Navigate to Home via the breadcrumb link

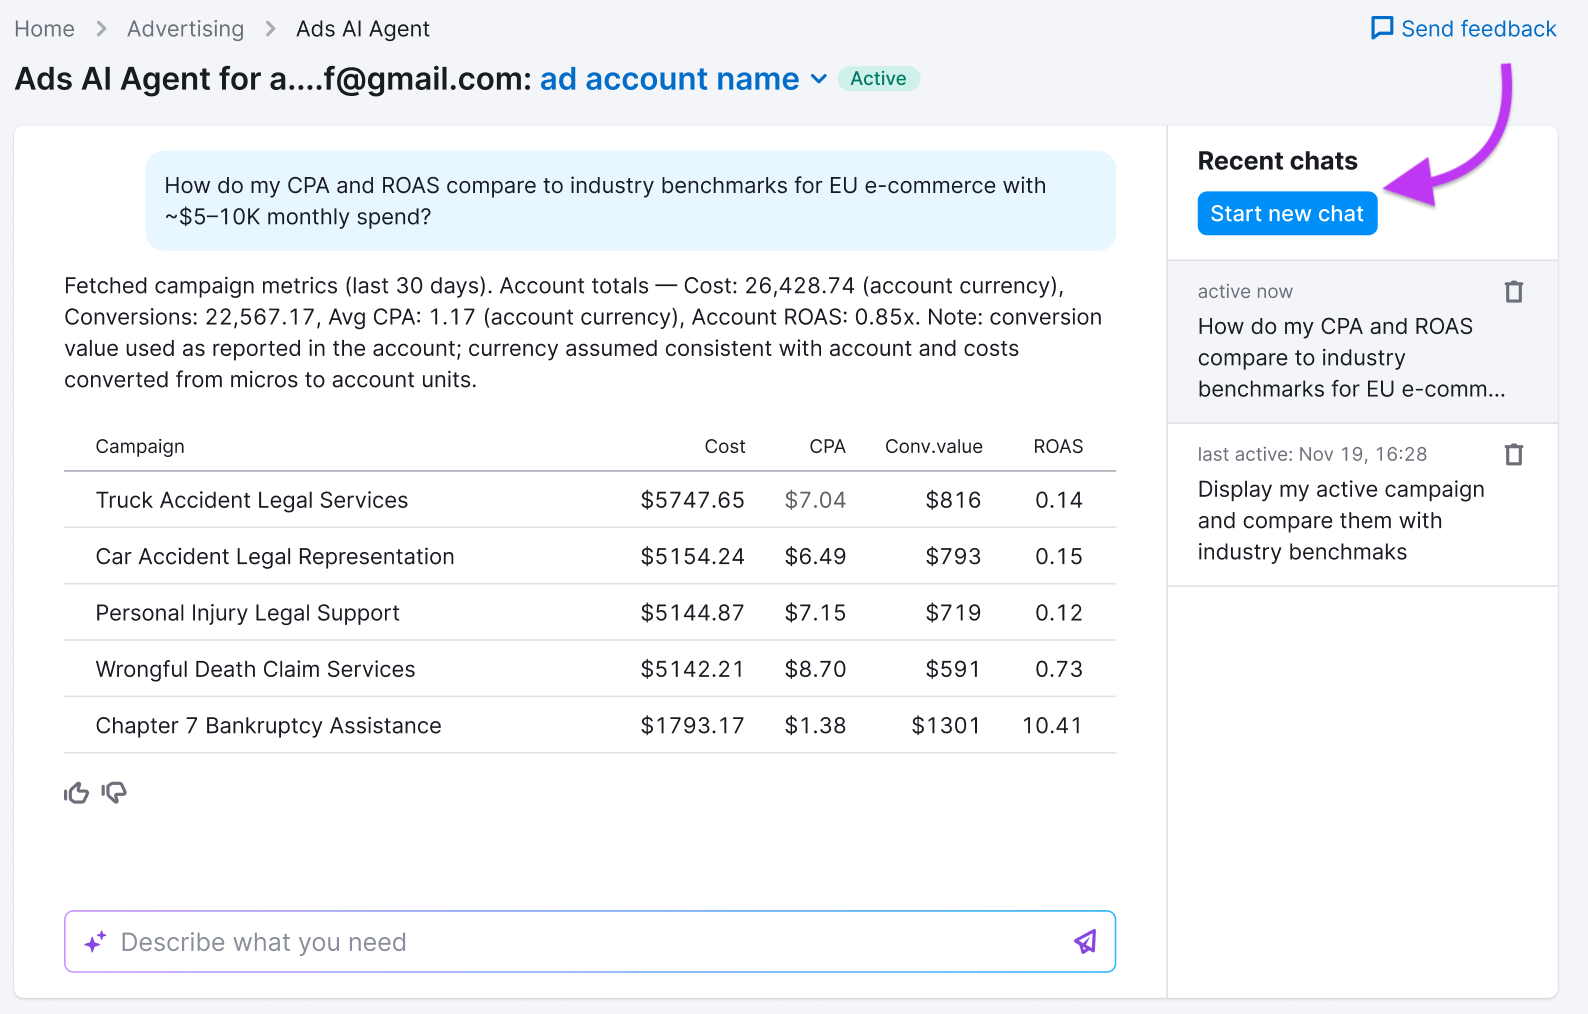44,29
